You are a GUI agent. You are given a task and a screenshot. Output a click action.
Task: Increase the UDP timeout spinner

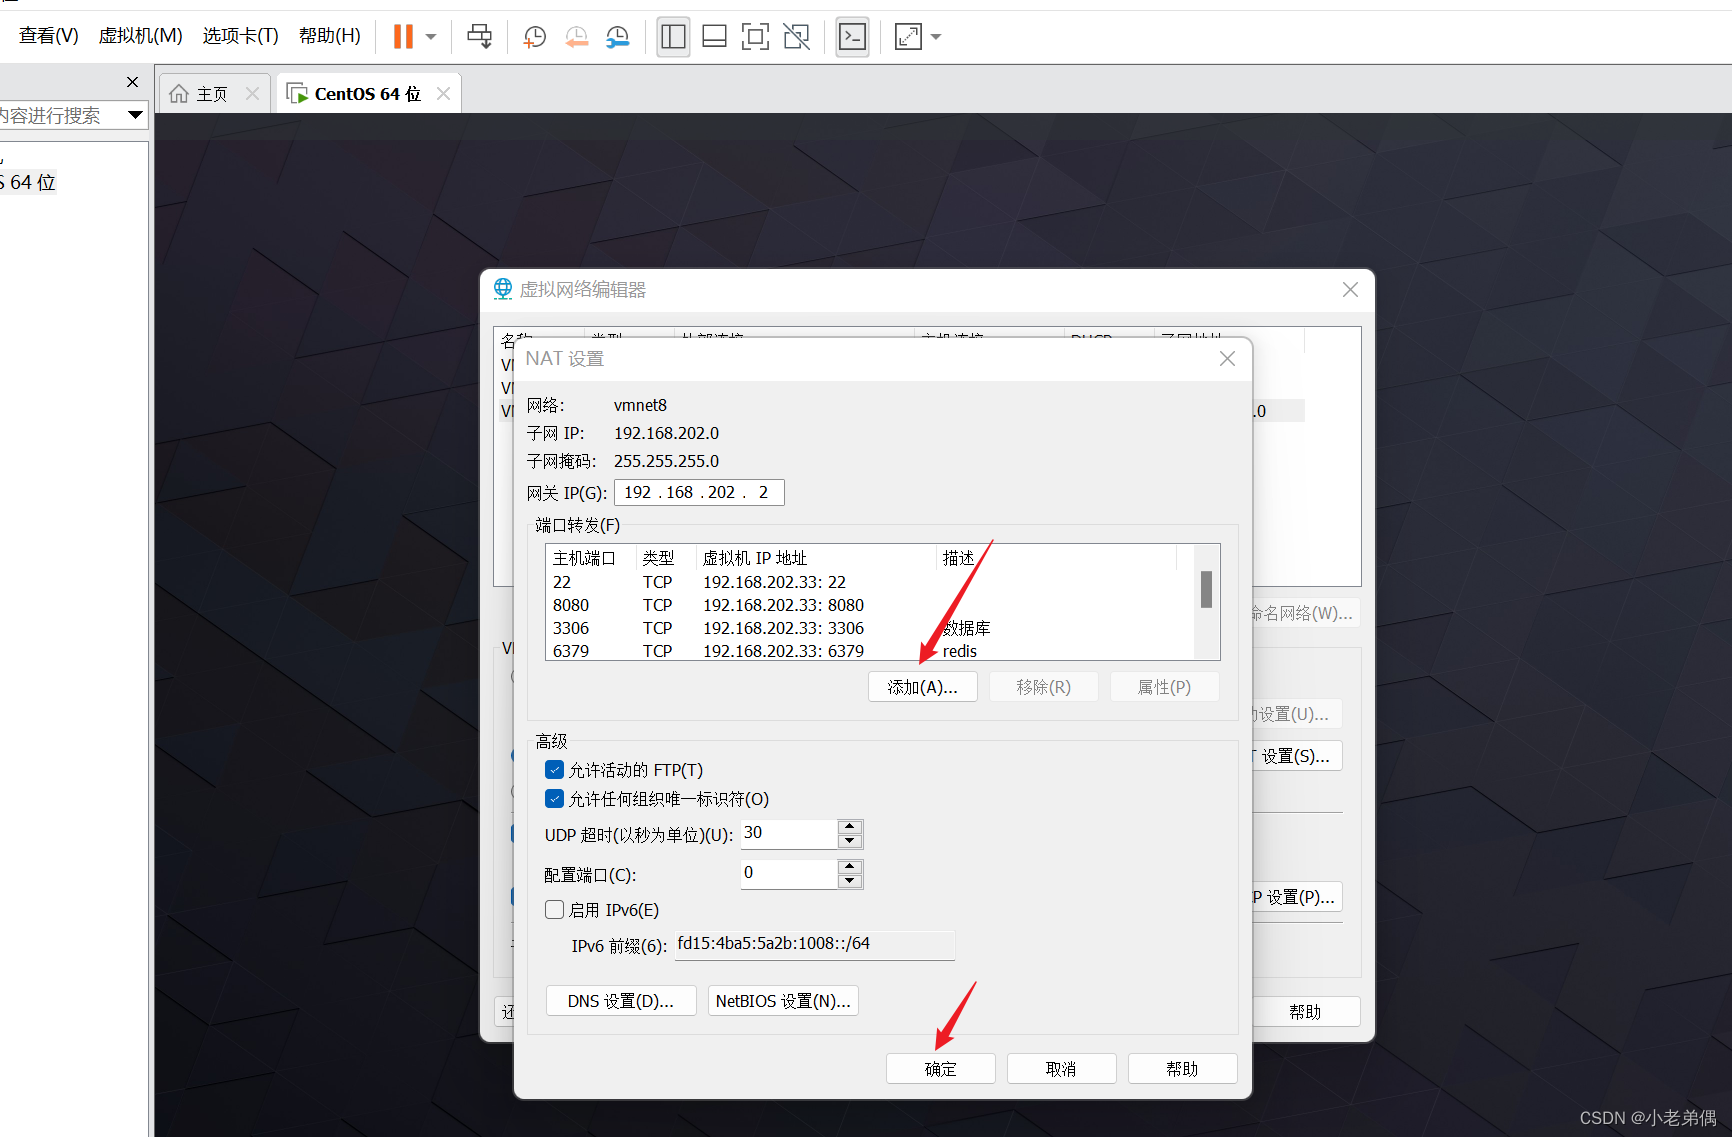point(850,827)
